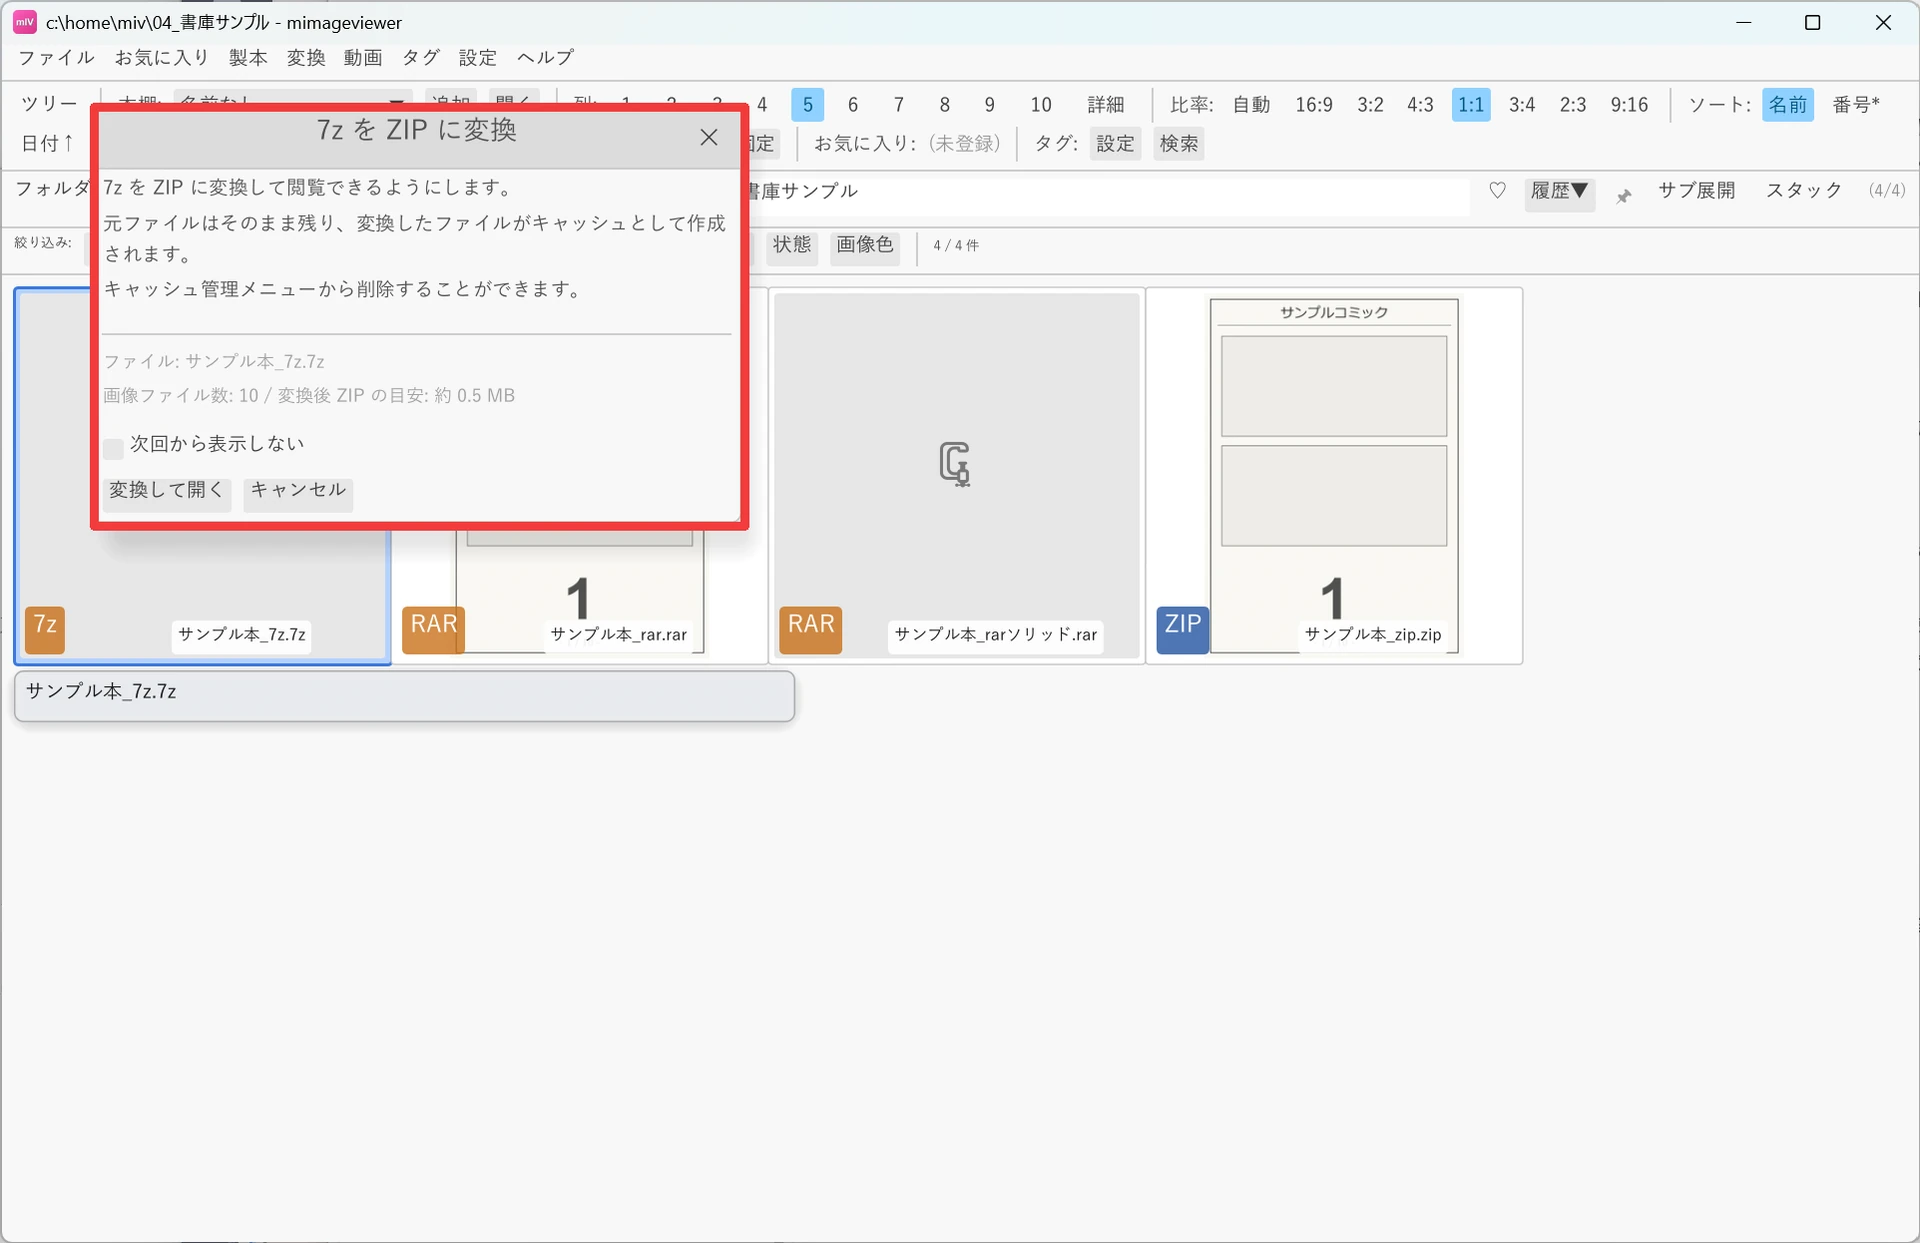1920x1243 pixels.
Task: Open the 変換 menu
Action: tap(306, 58)
